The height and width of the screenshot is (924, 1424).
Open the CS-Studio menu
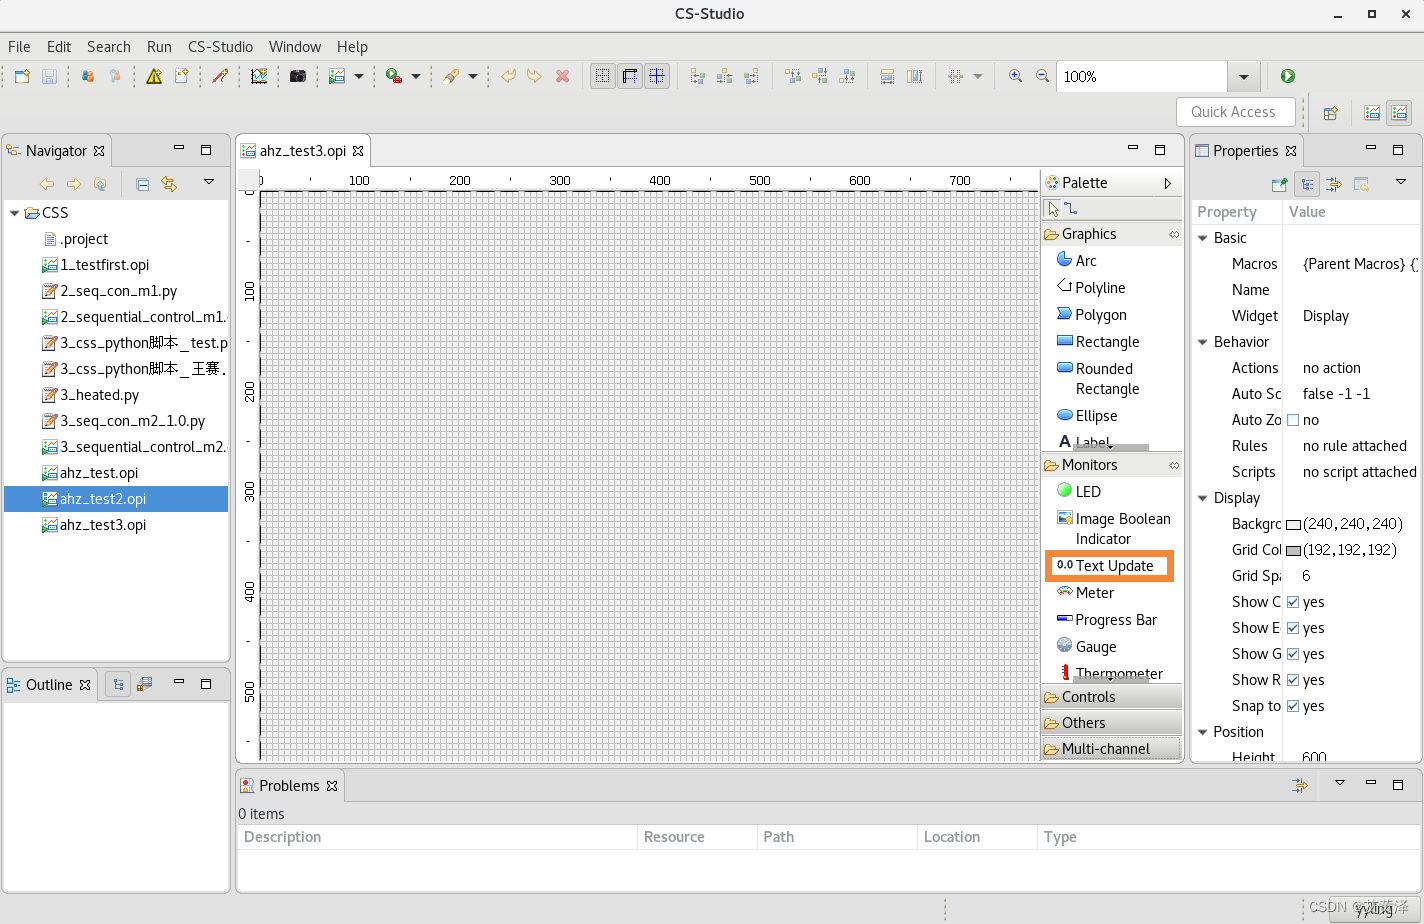[x=220, y=46]
